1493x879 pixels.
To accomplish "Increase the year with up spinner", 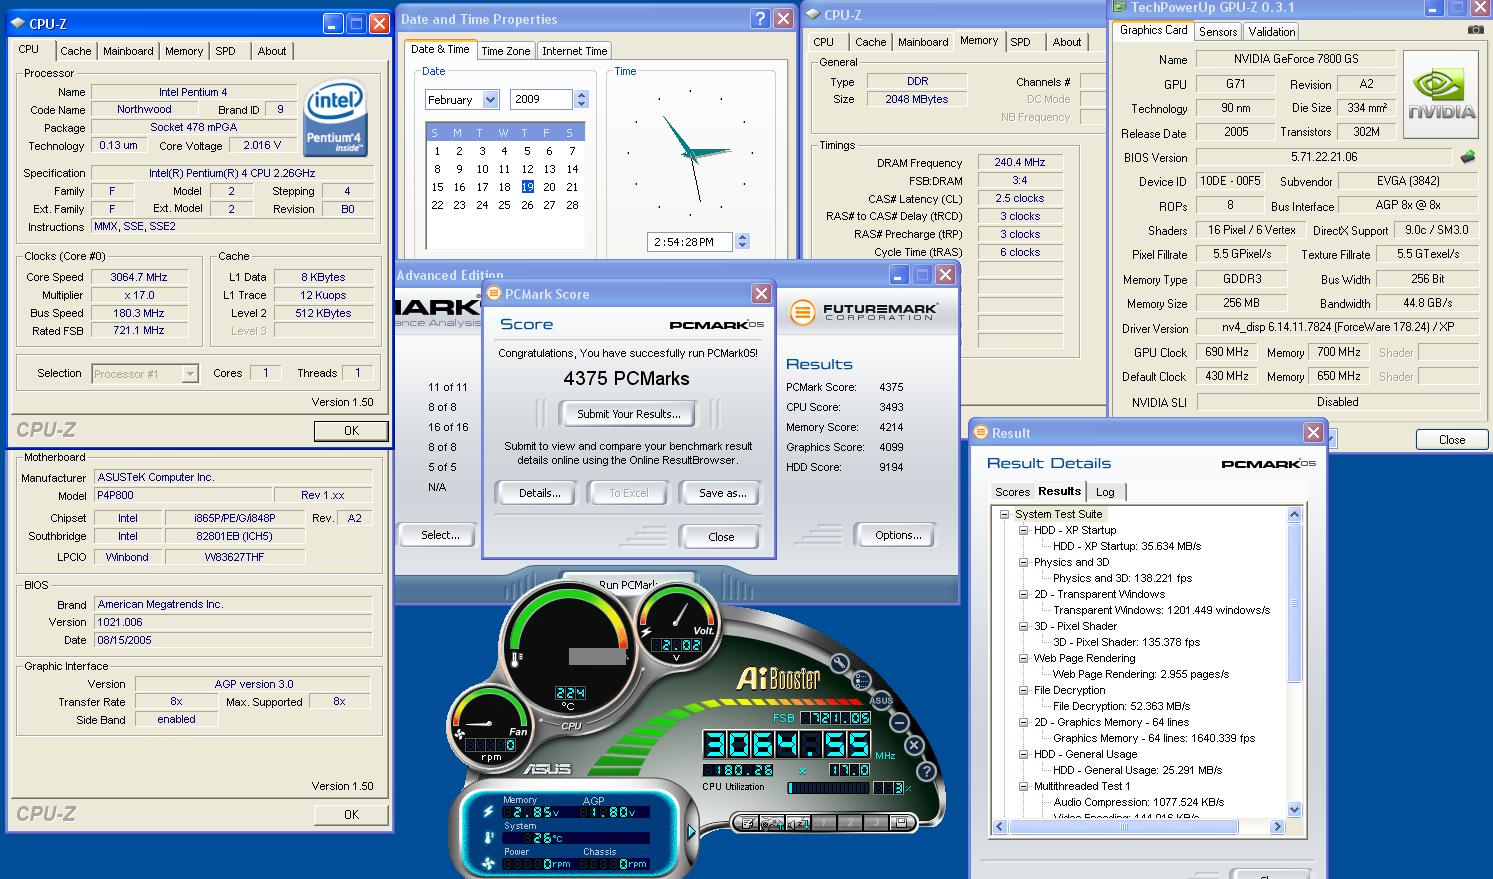I will [582, 95].
